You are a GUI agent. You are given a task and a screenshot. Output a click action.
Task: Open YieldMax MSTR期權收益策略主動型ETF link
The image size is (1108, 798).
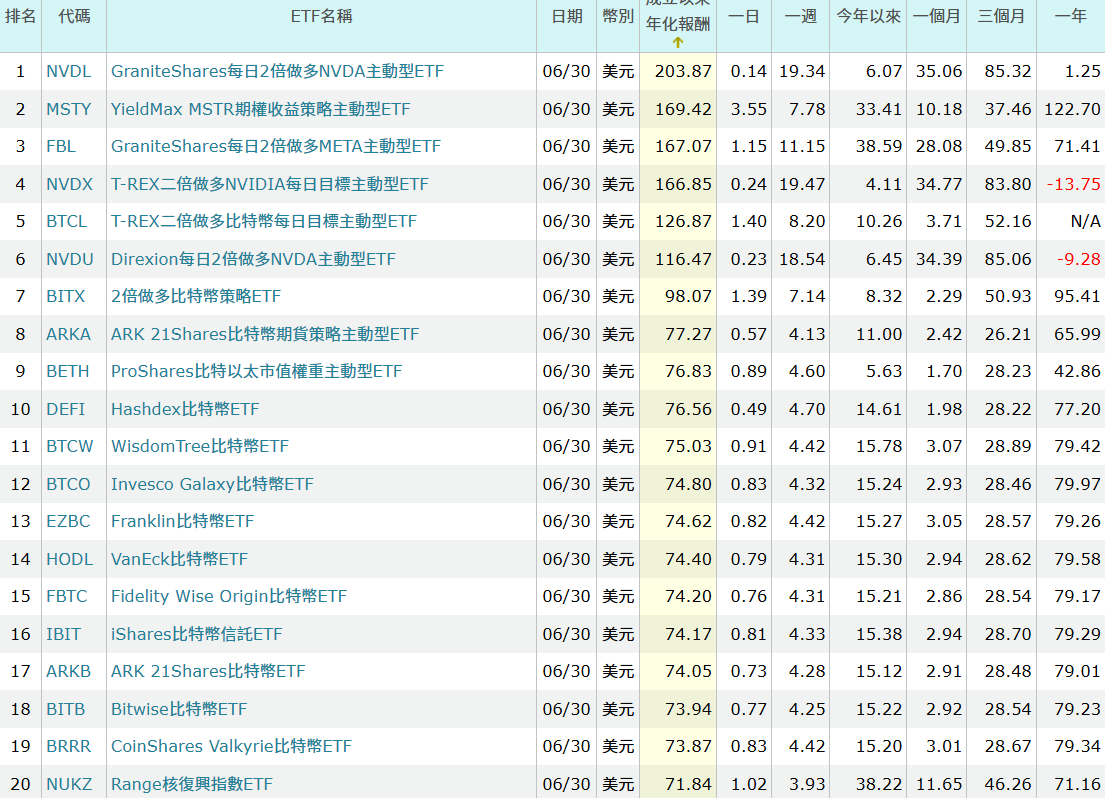(260, 109)
